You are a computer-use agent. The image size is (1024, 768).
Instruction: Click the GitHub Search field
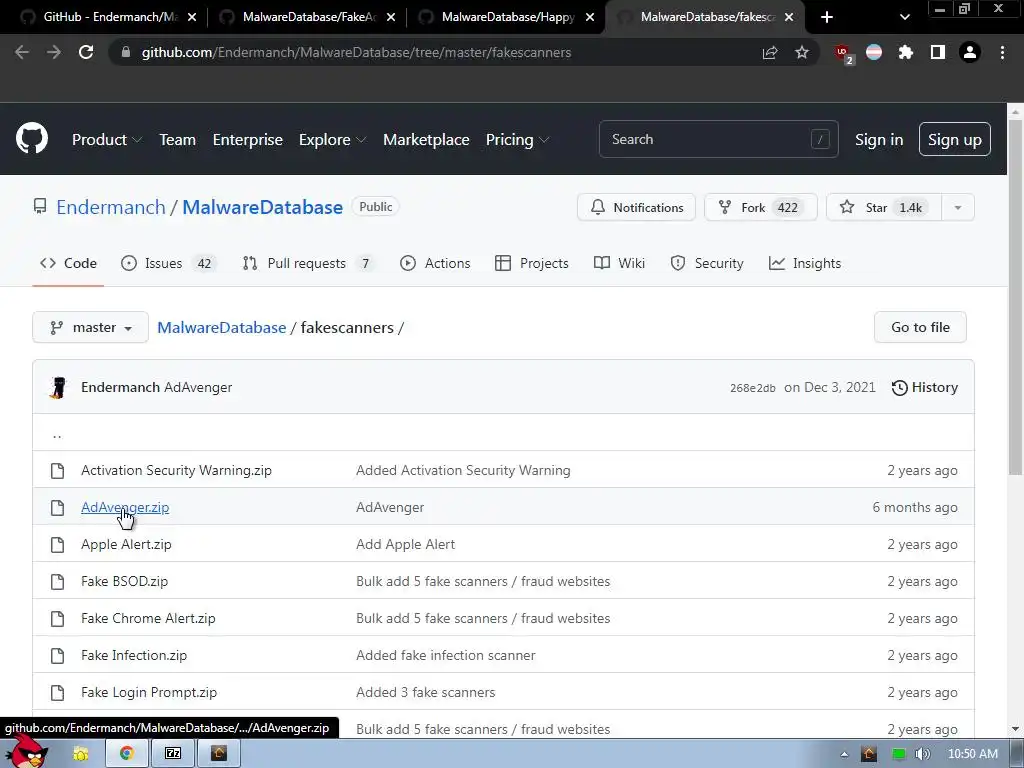718,139
